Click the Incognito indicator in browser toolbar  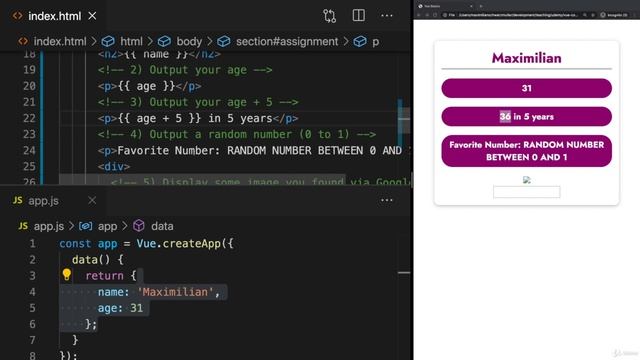coord(613,15)
